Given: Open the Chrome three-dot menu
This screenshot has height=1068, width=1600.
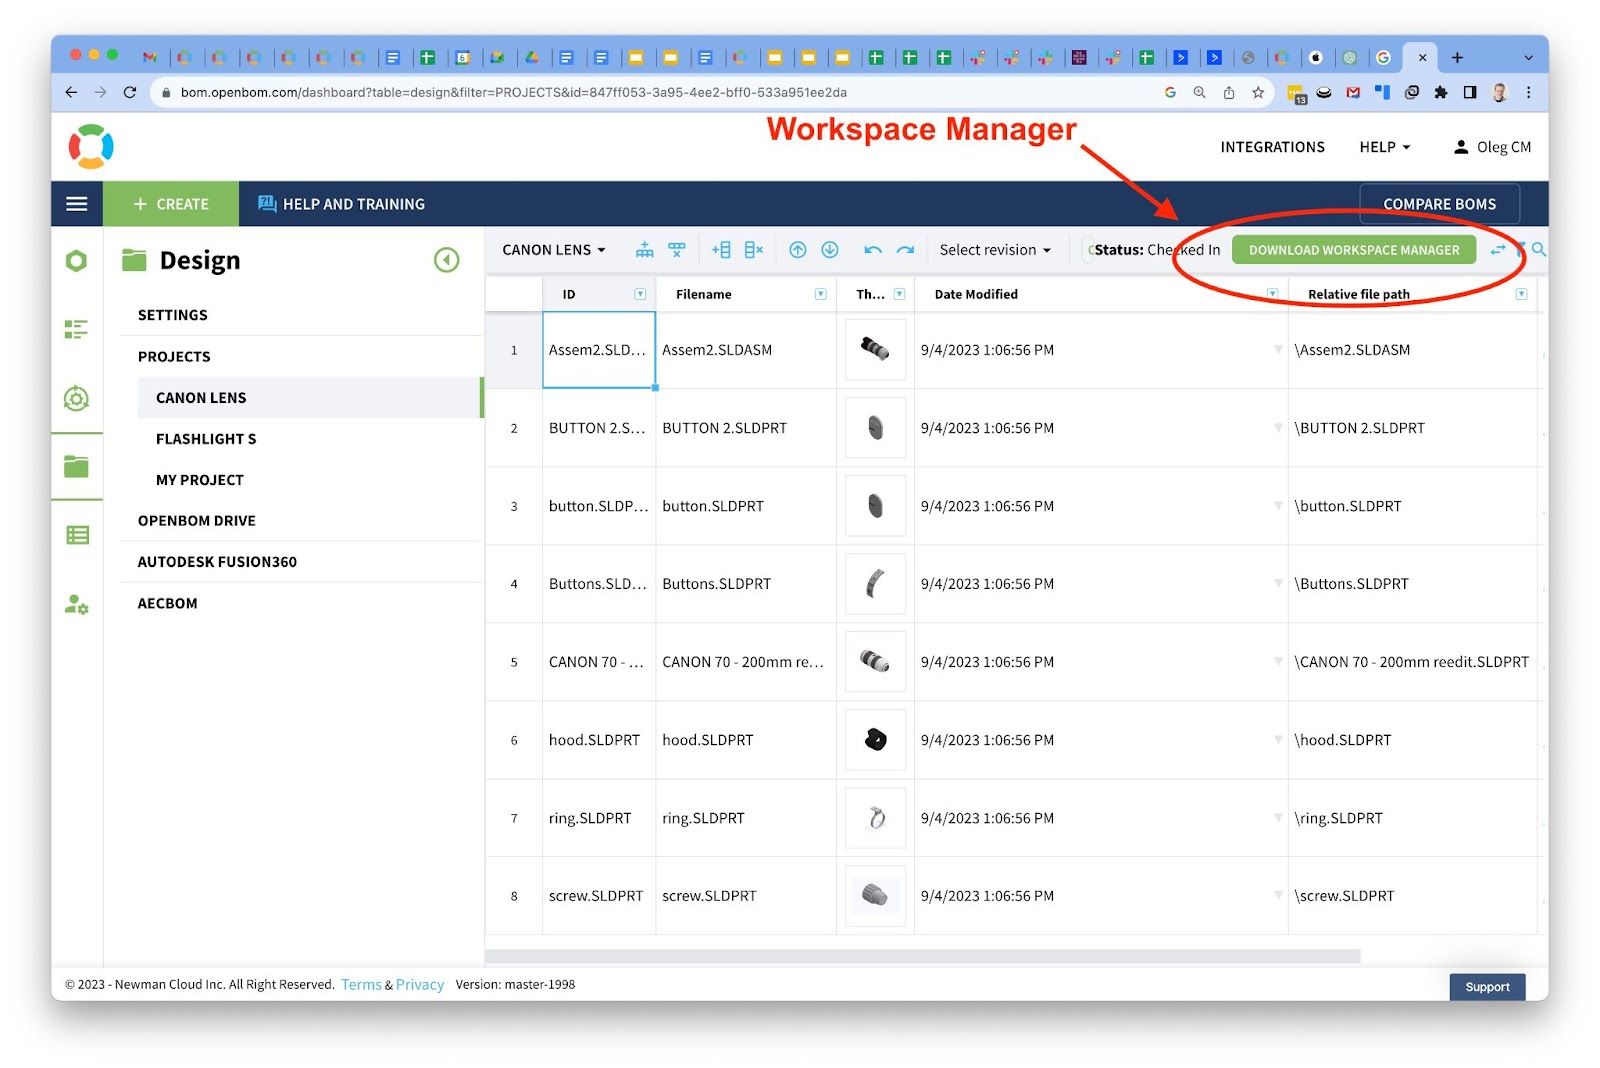Looking at the screenshot, I should [1528, 92].
